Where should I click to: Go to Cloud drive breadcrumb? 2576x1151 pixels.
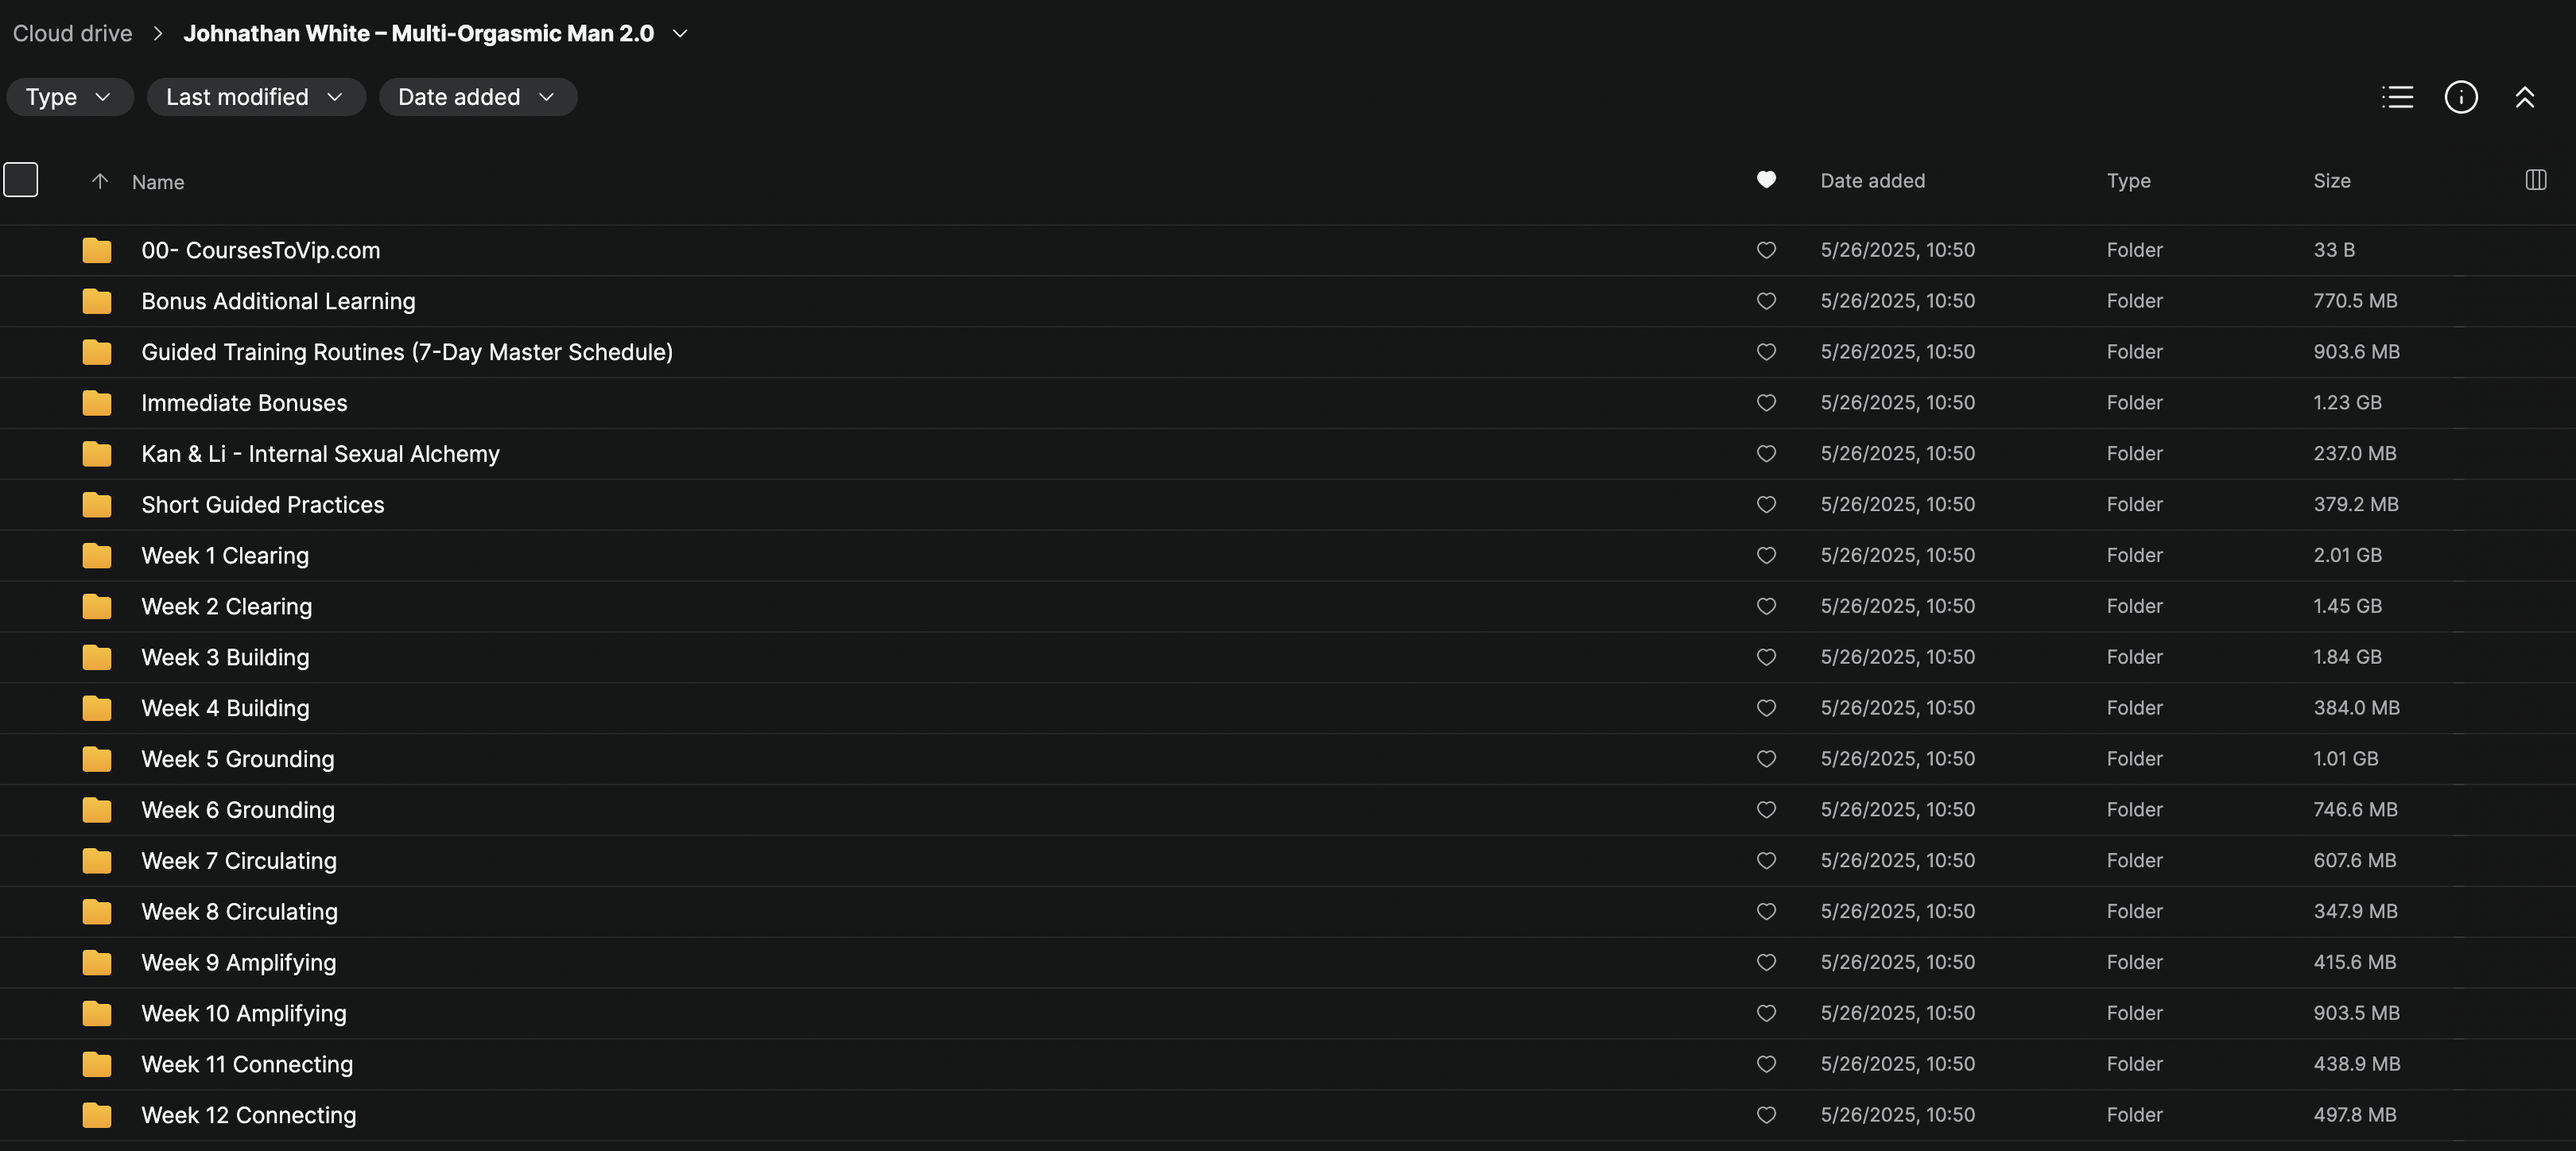click(x=72, y=33)
